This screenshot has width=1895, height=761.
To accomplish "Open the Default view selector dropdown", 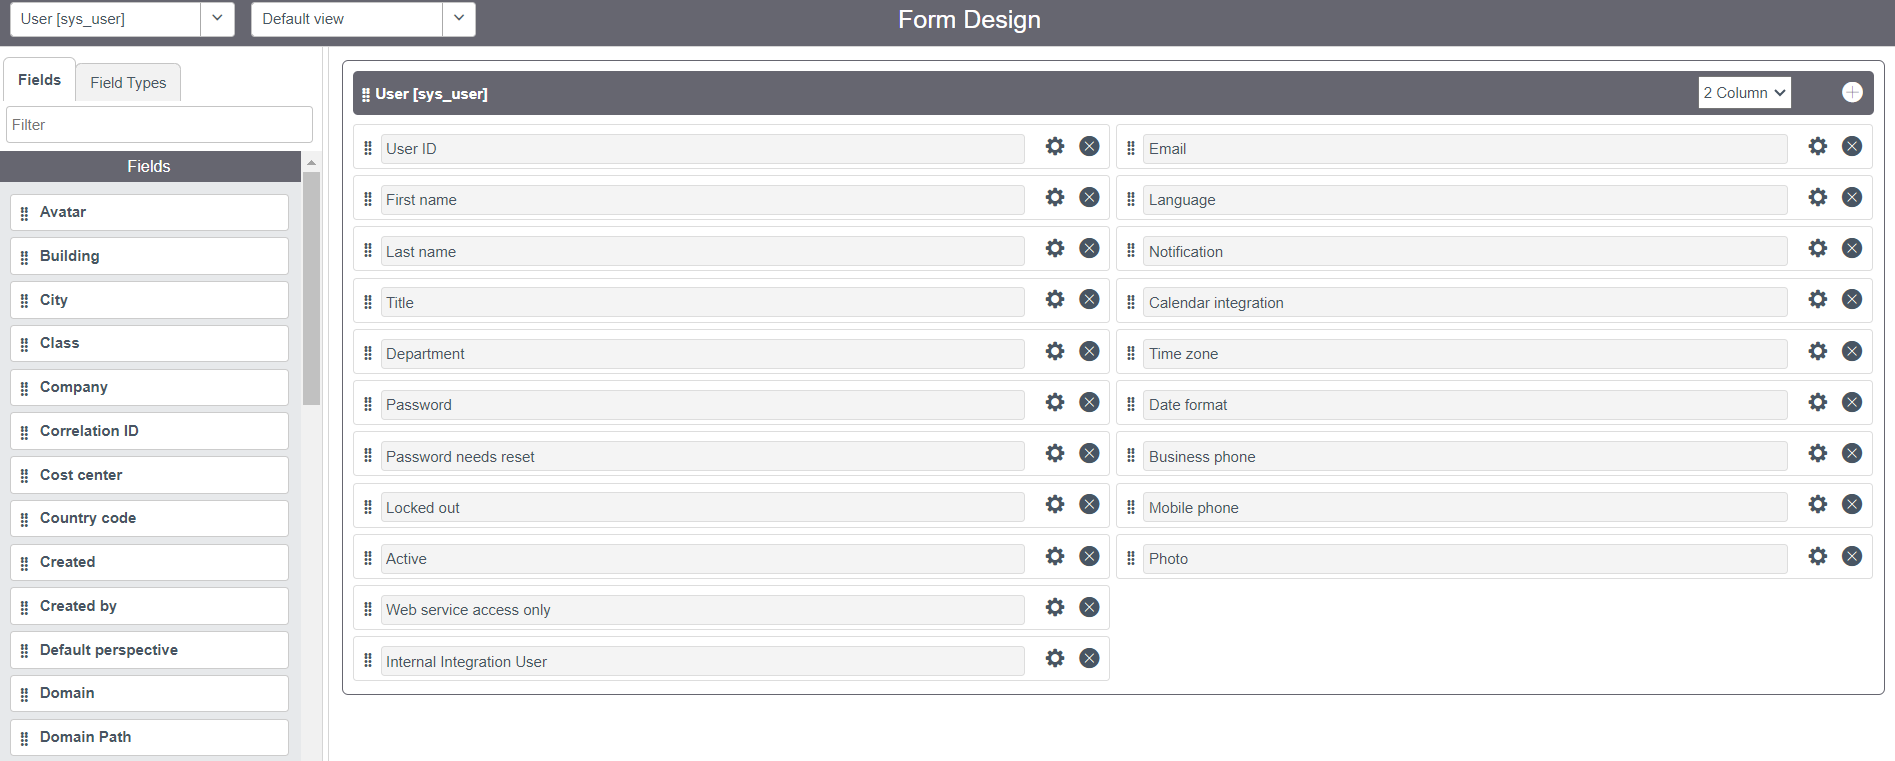I will [458, 19].
